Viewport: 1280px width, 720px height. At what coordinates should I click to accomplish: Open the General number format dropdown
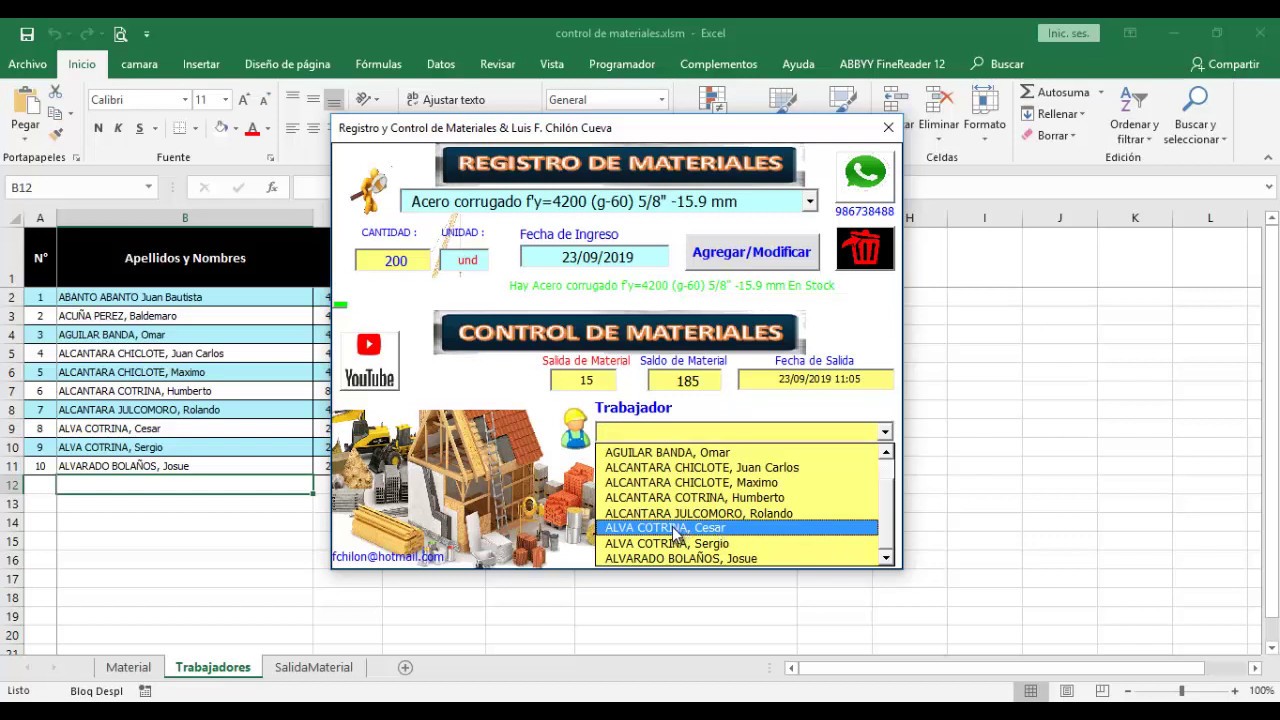pyautogui.click(x=661, y=100)
